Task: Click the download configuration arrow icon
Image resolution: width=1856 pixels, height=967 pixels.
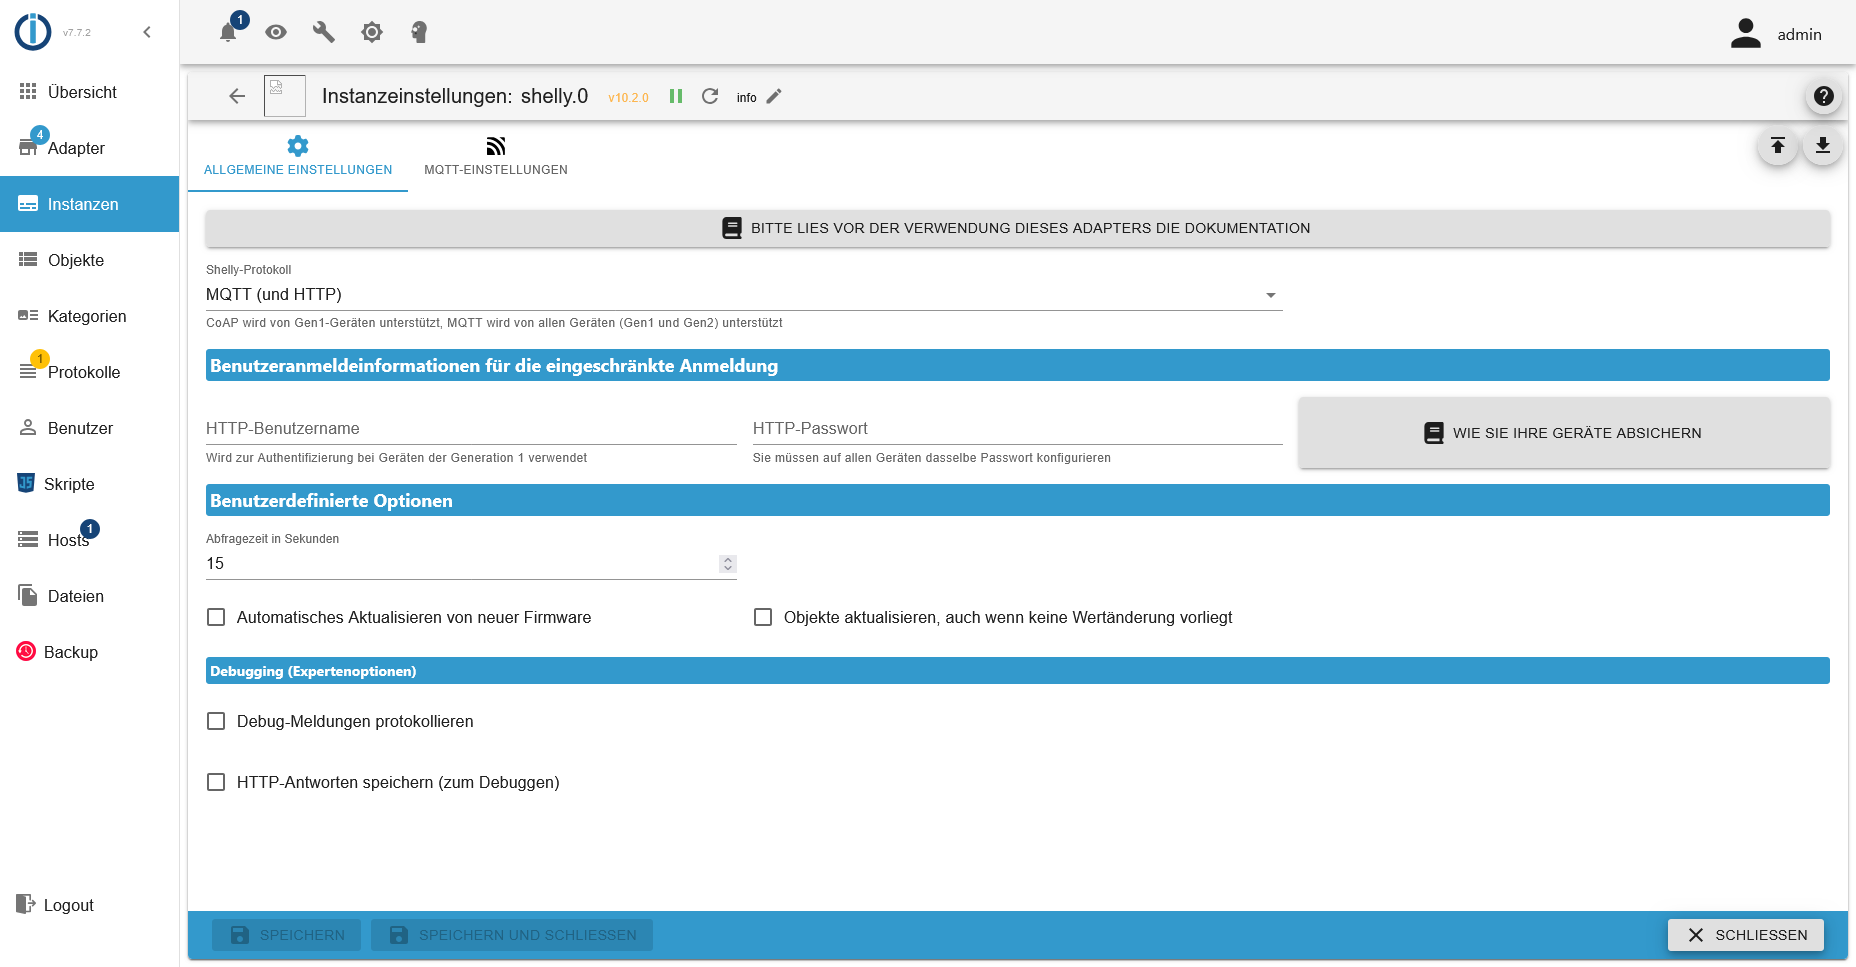Action: coord(1823,146)
